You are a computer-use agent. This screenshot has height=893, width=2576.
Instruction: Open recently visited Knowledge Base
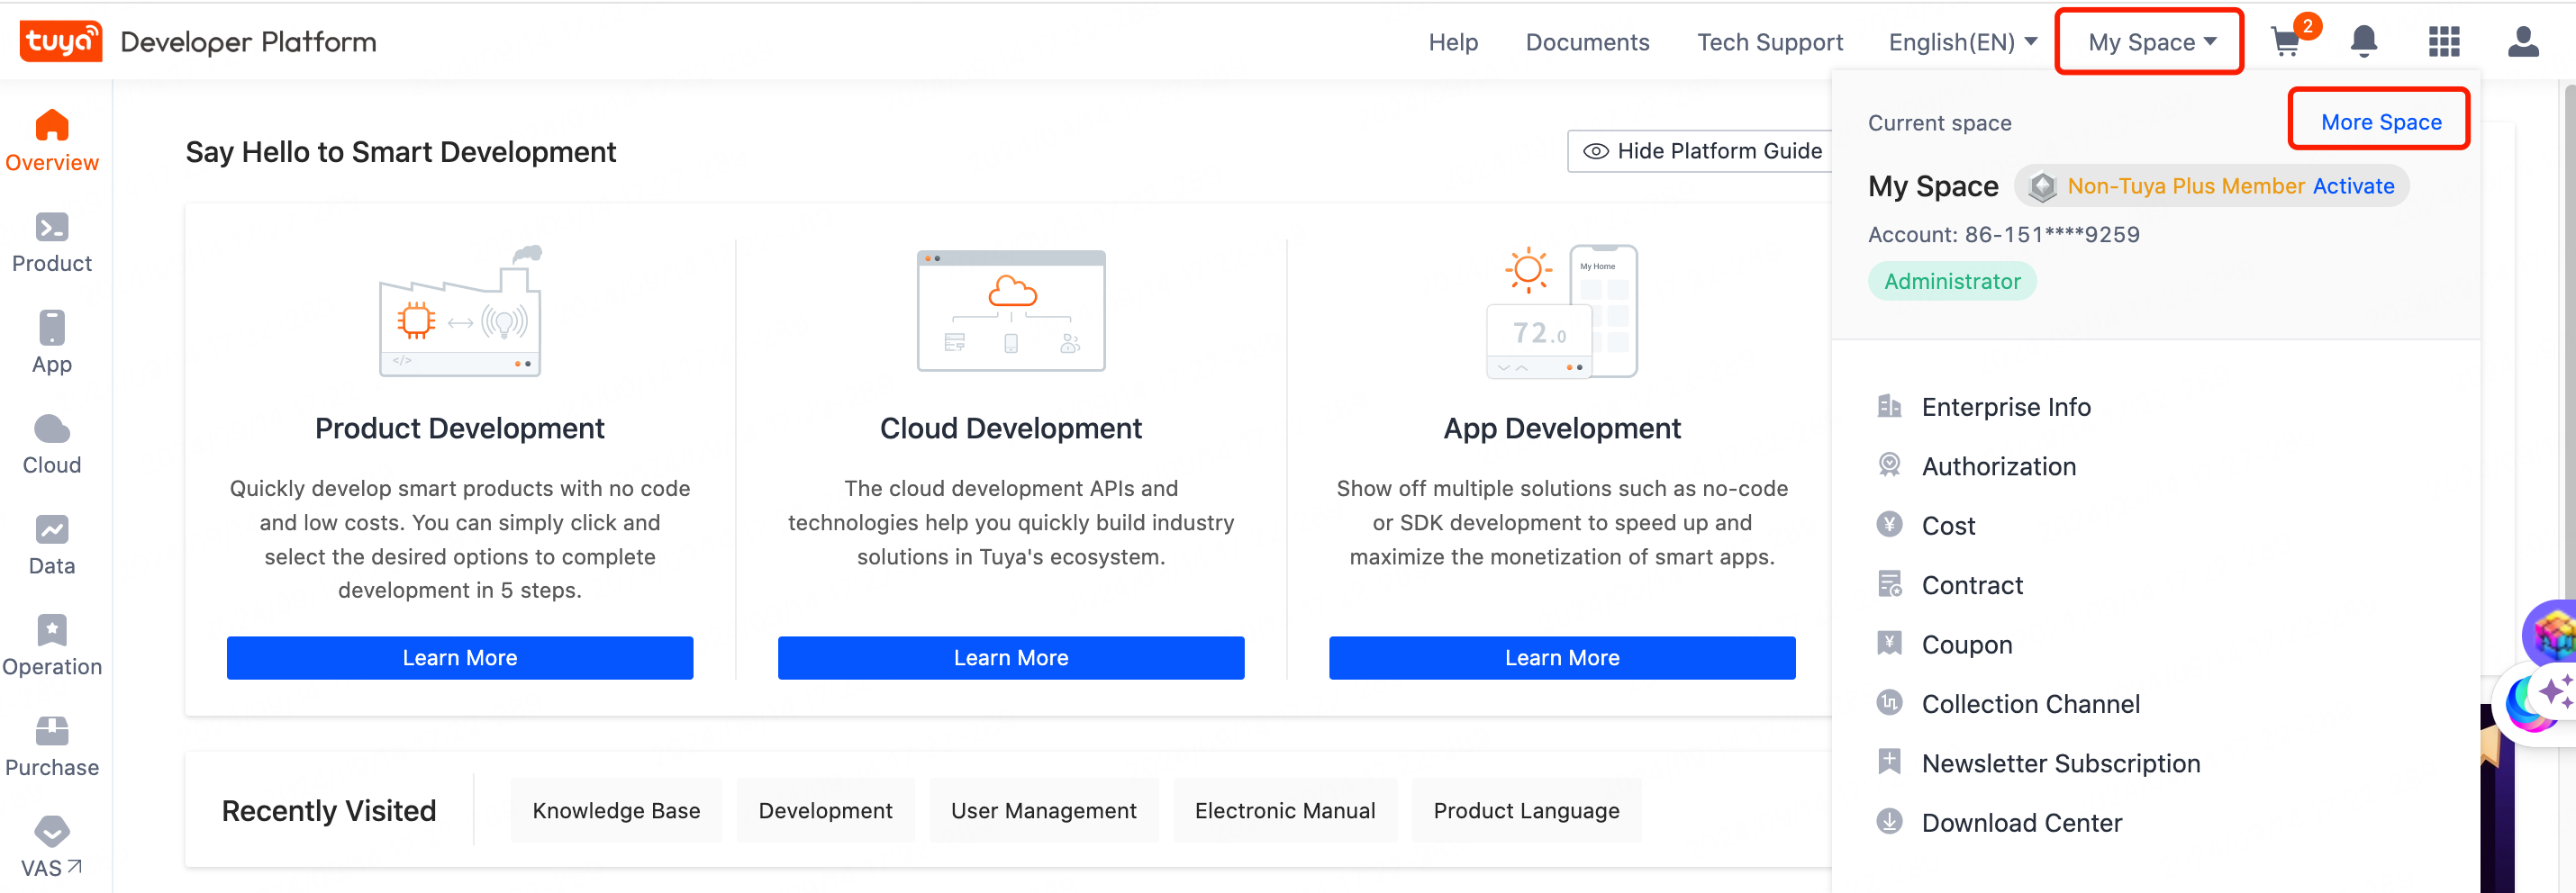(x=616, y=810)
